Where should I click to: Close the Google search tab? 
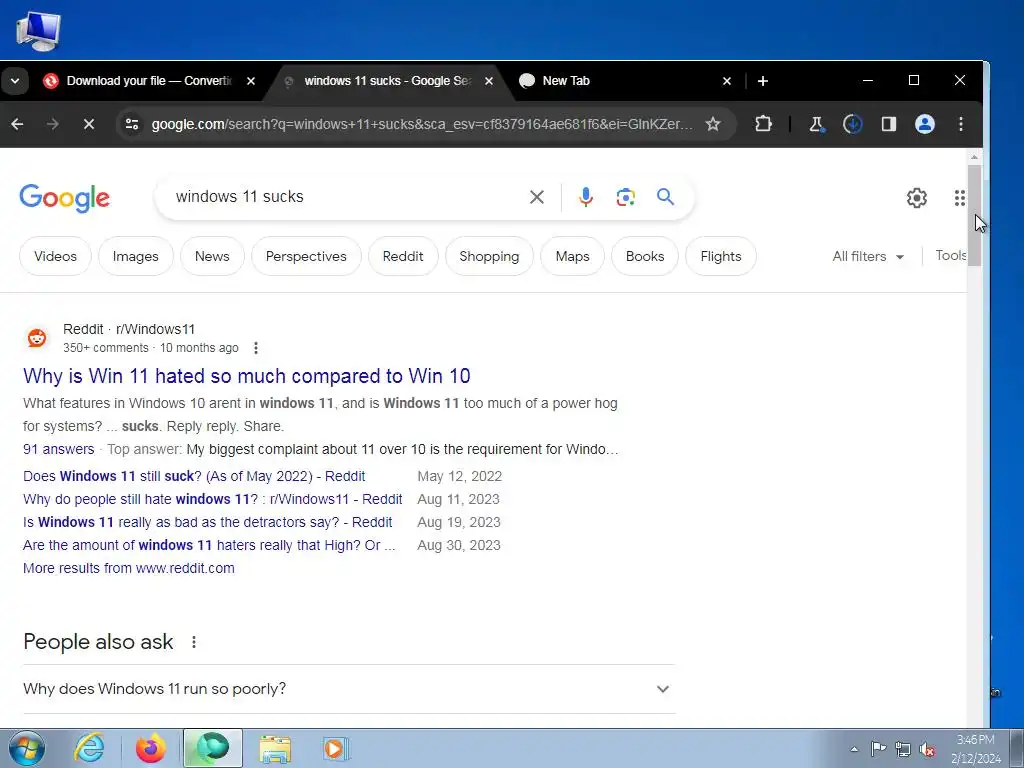pos(489,81)
